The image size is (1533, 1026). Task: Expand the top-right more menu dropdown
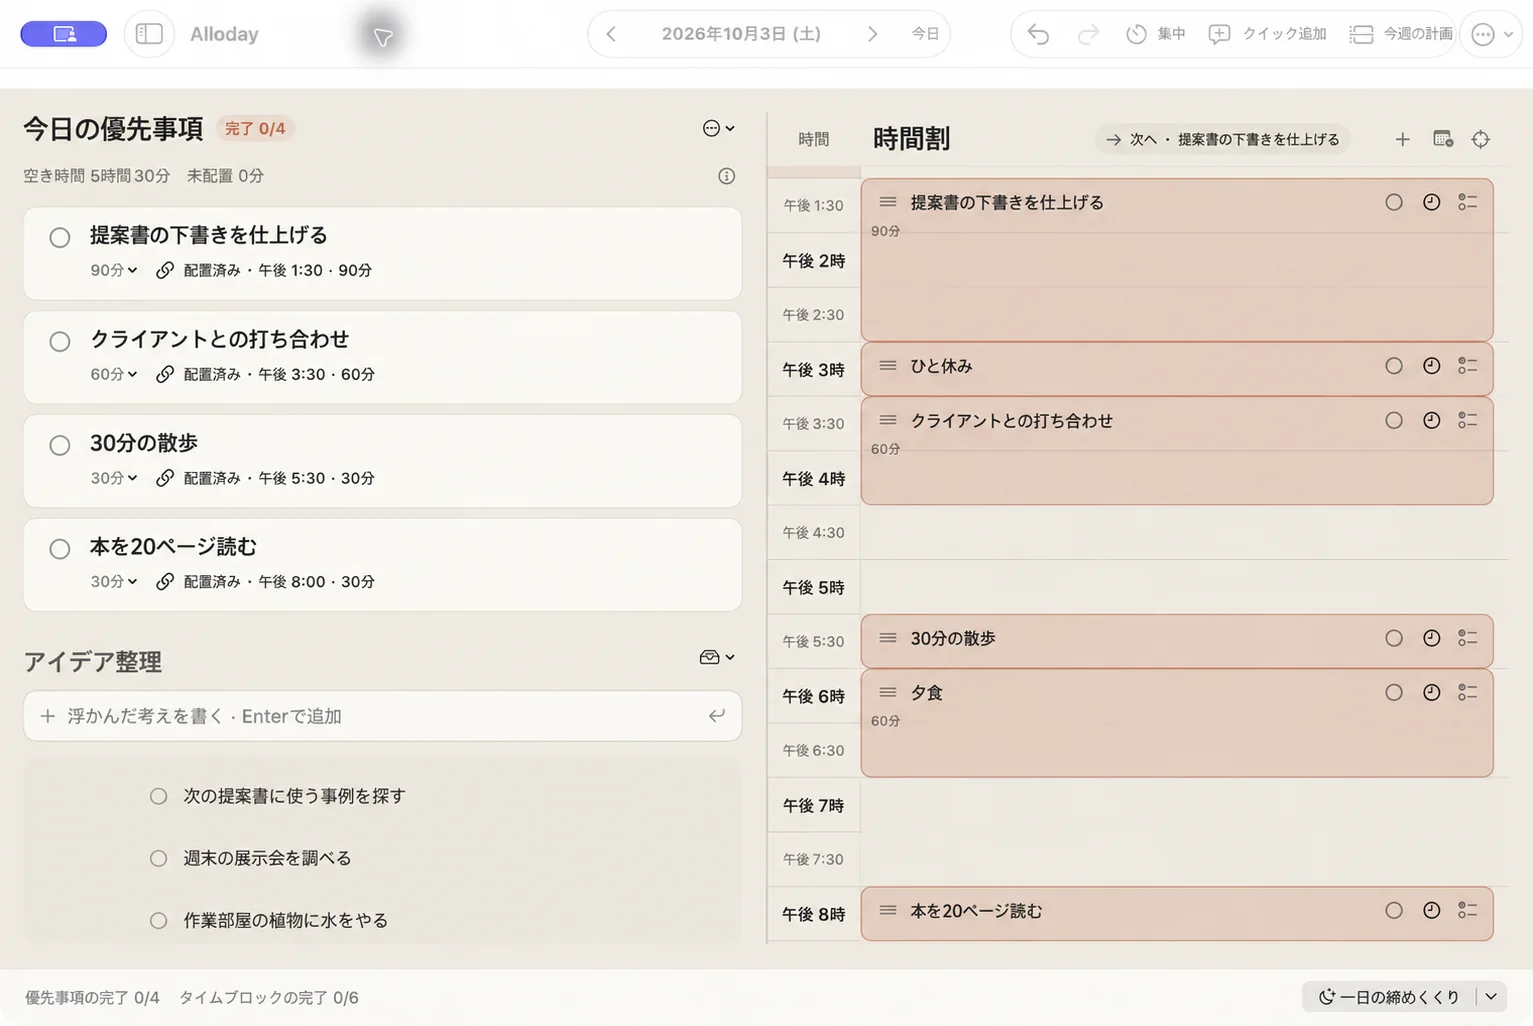1491,35
